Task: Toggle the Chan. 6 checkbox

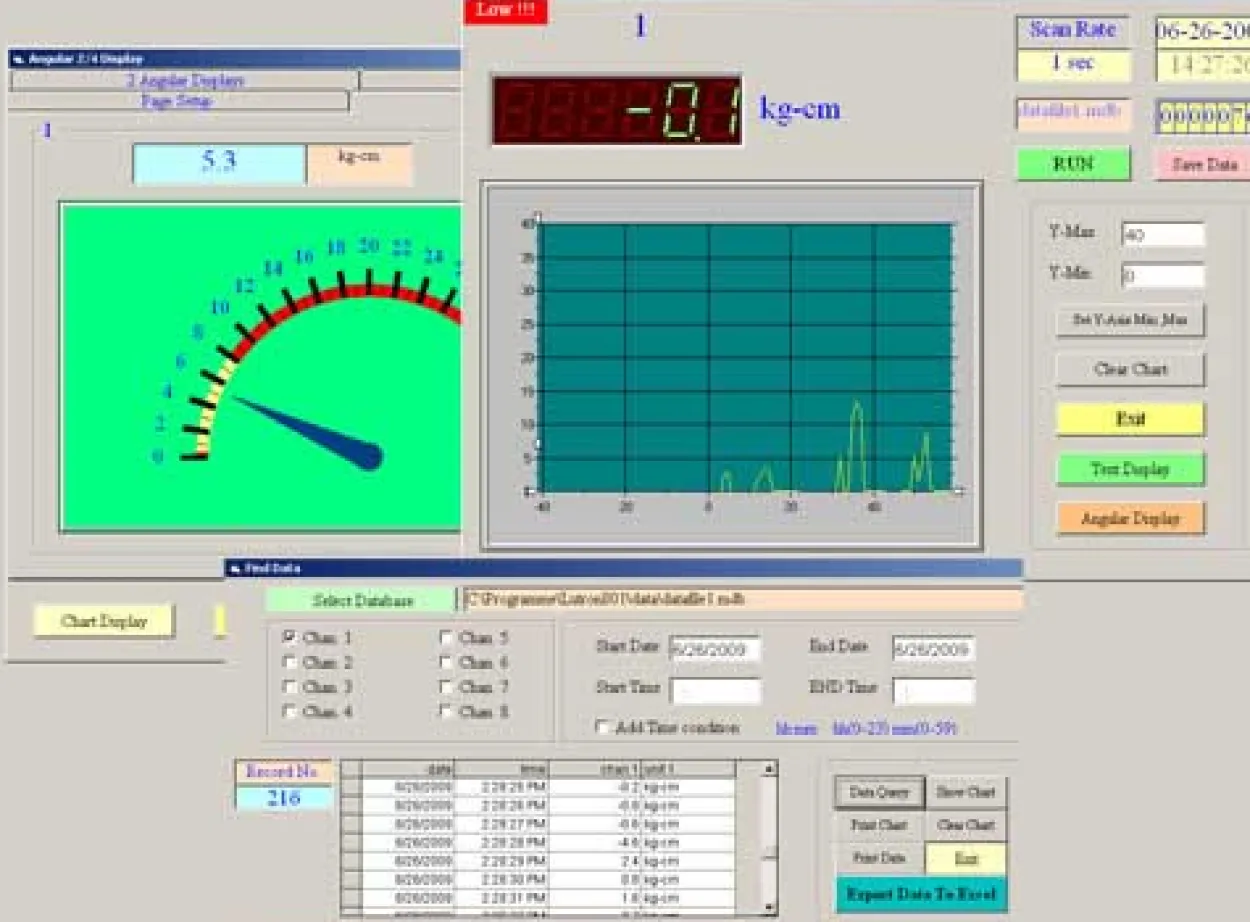Action: pos(446,662)
